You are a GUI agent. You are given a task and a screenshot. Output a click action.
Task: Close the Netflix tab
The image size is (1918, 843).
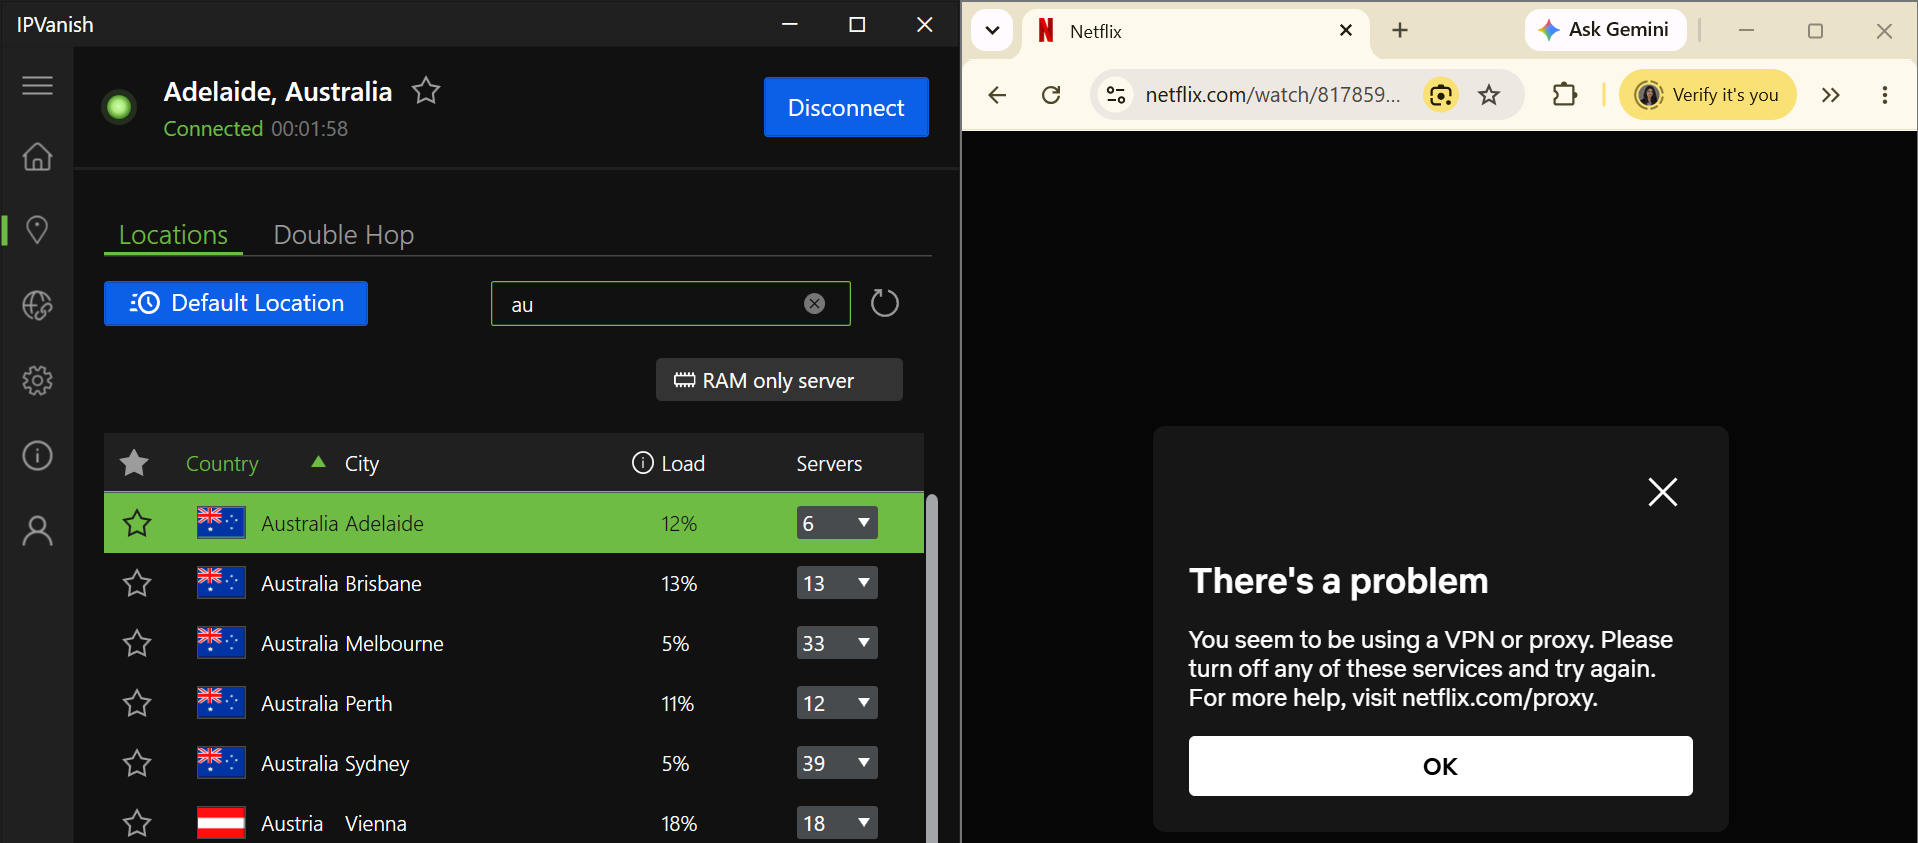coord(1346,30)
